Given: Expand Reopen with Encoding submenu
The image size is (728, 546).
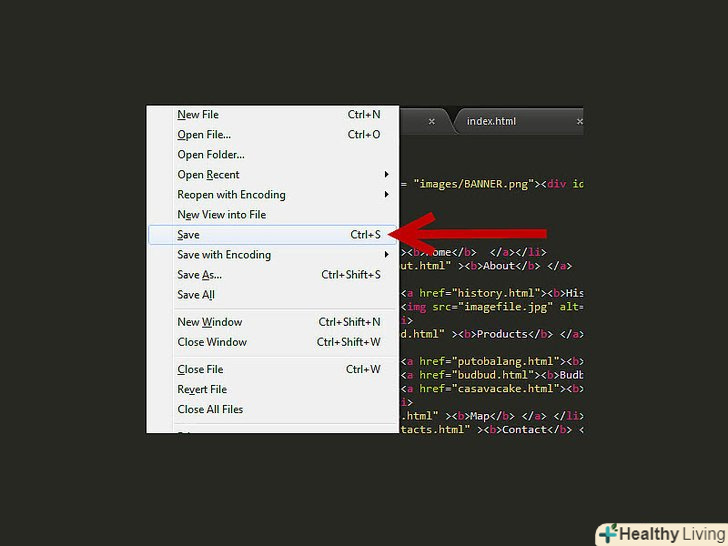Looking at the screenshot, I should tap(273, 195).
